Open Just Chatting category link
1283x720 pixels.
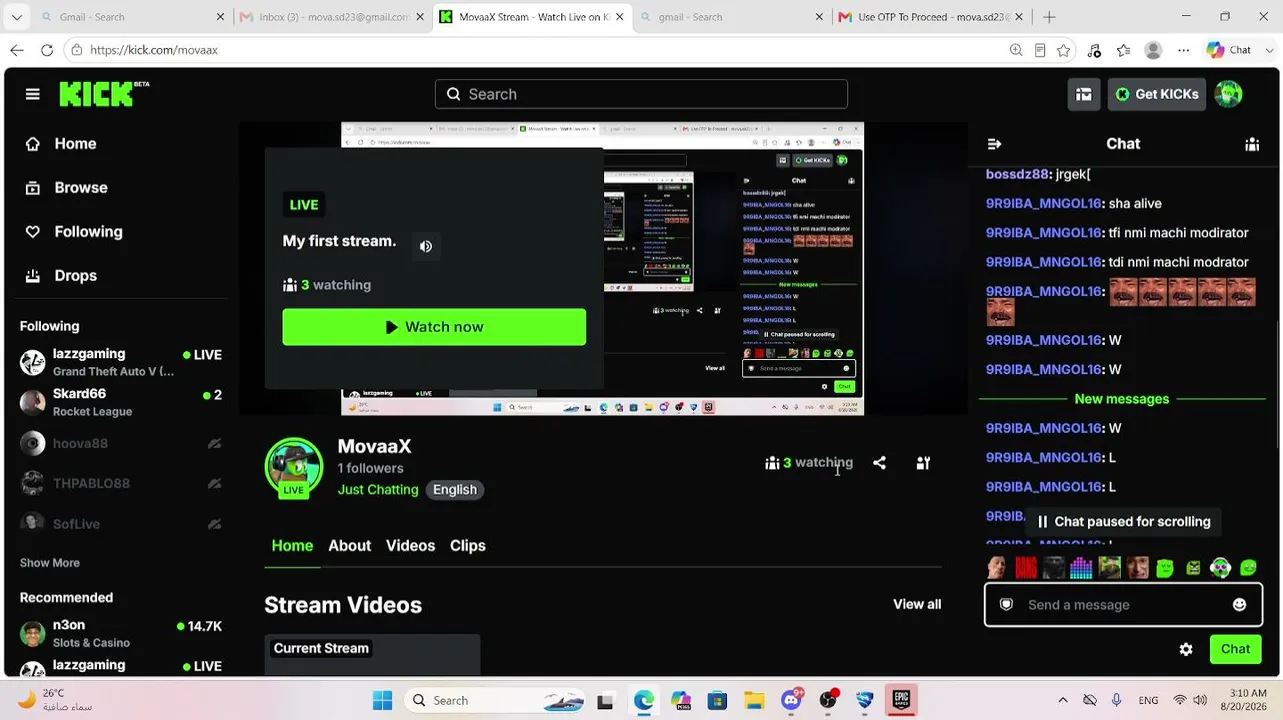(x=378, y=490)
